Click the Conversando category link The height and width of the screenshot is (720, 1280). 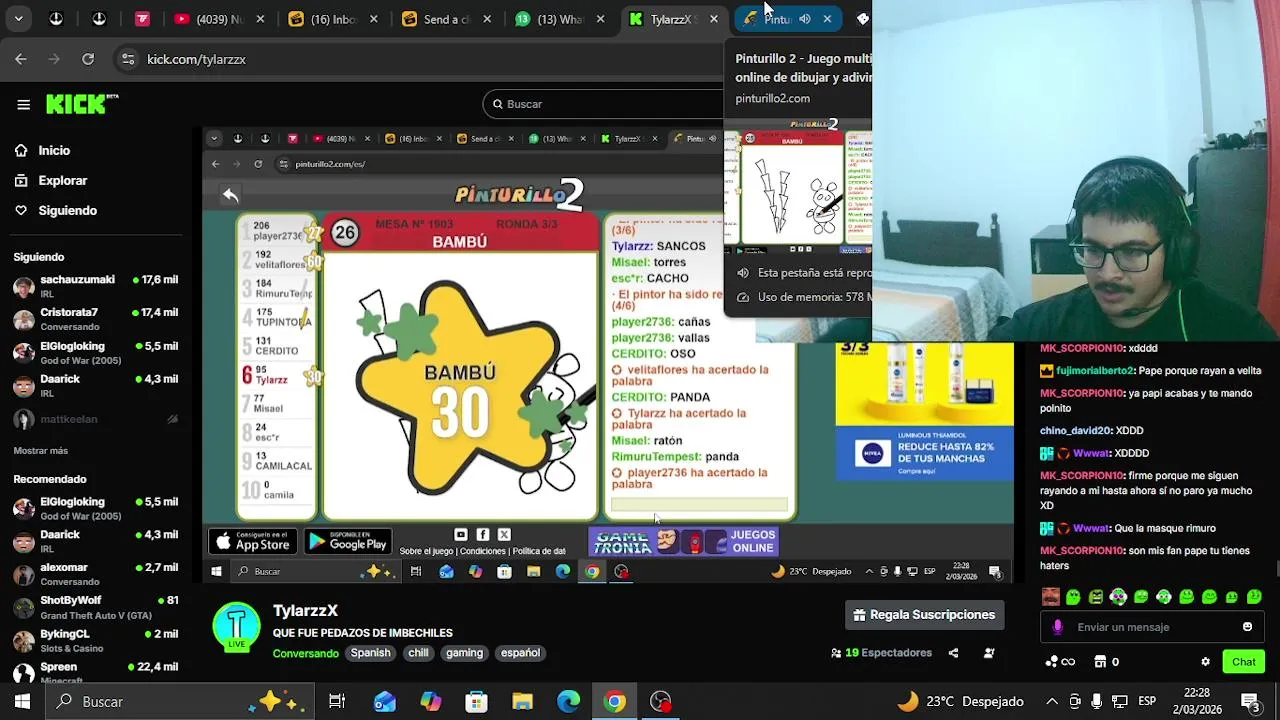(x=306, y=653)
